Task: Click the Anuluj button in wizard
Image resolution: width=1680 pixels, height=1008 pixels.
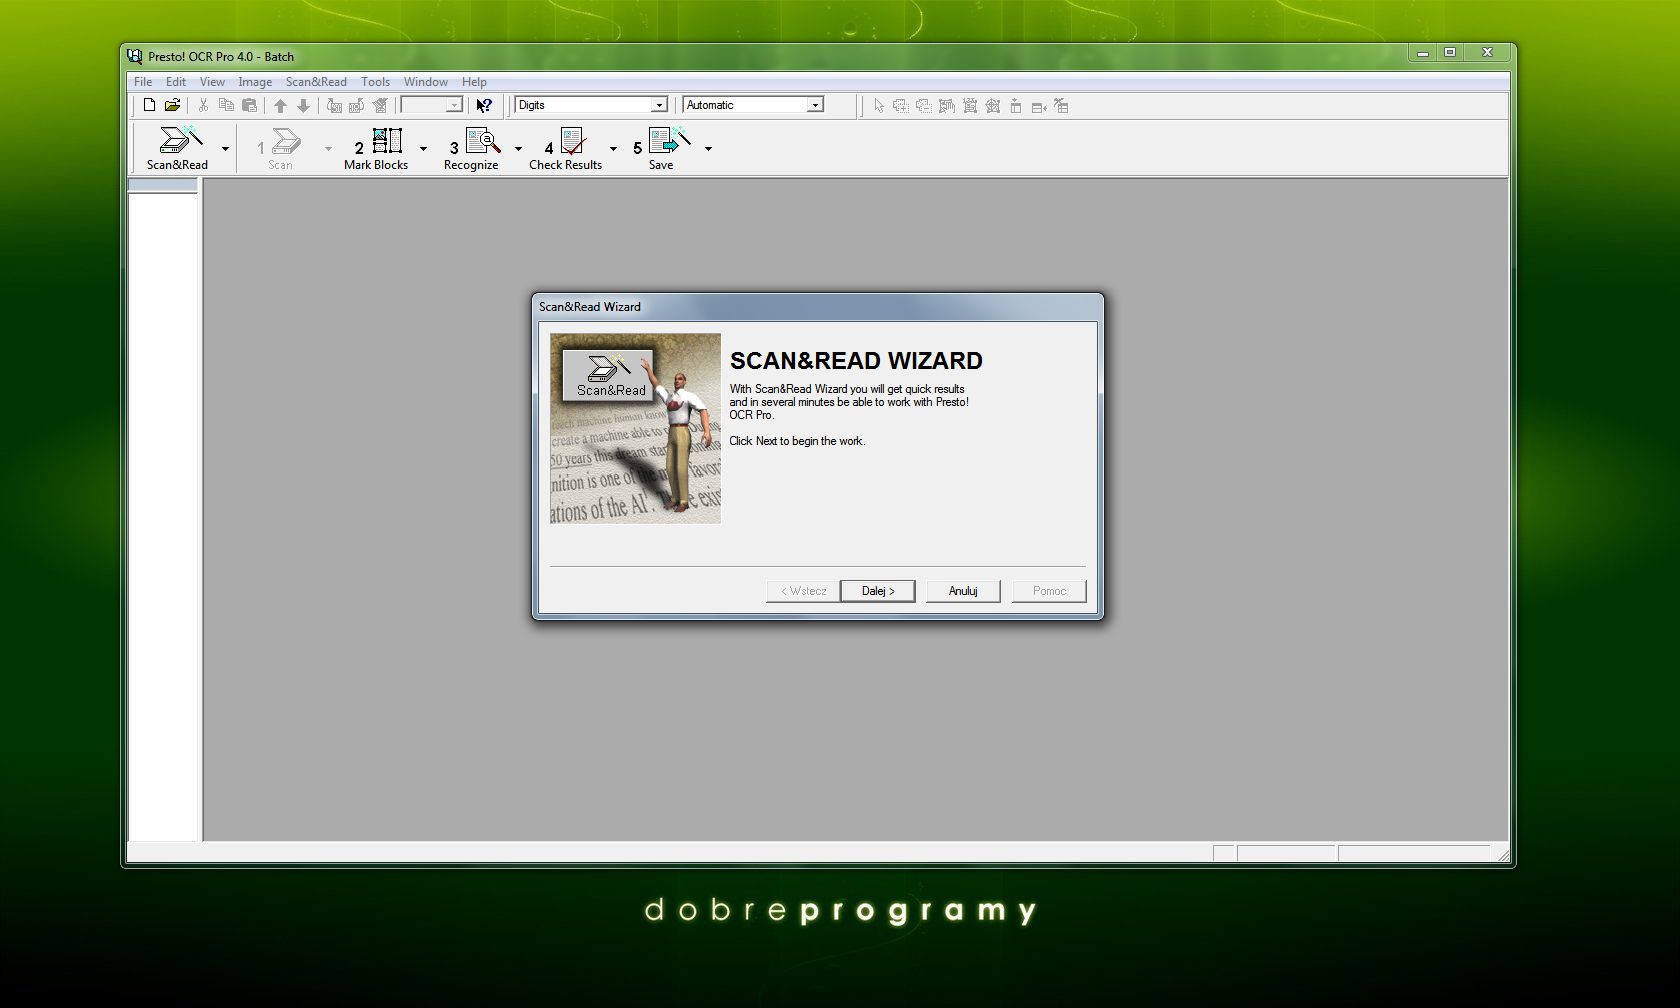Action: [x=963, y=591]
